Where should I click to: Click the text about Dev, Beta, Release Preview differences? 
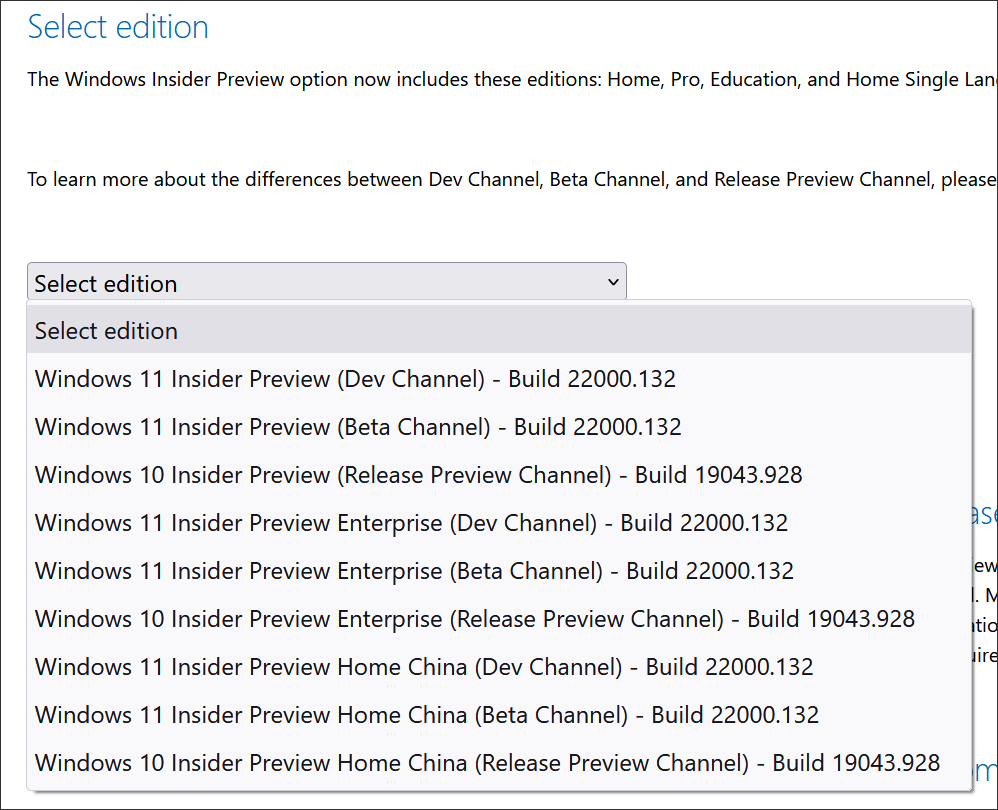click(512, 179)
